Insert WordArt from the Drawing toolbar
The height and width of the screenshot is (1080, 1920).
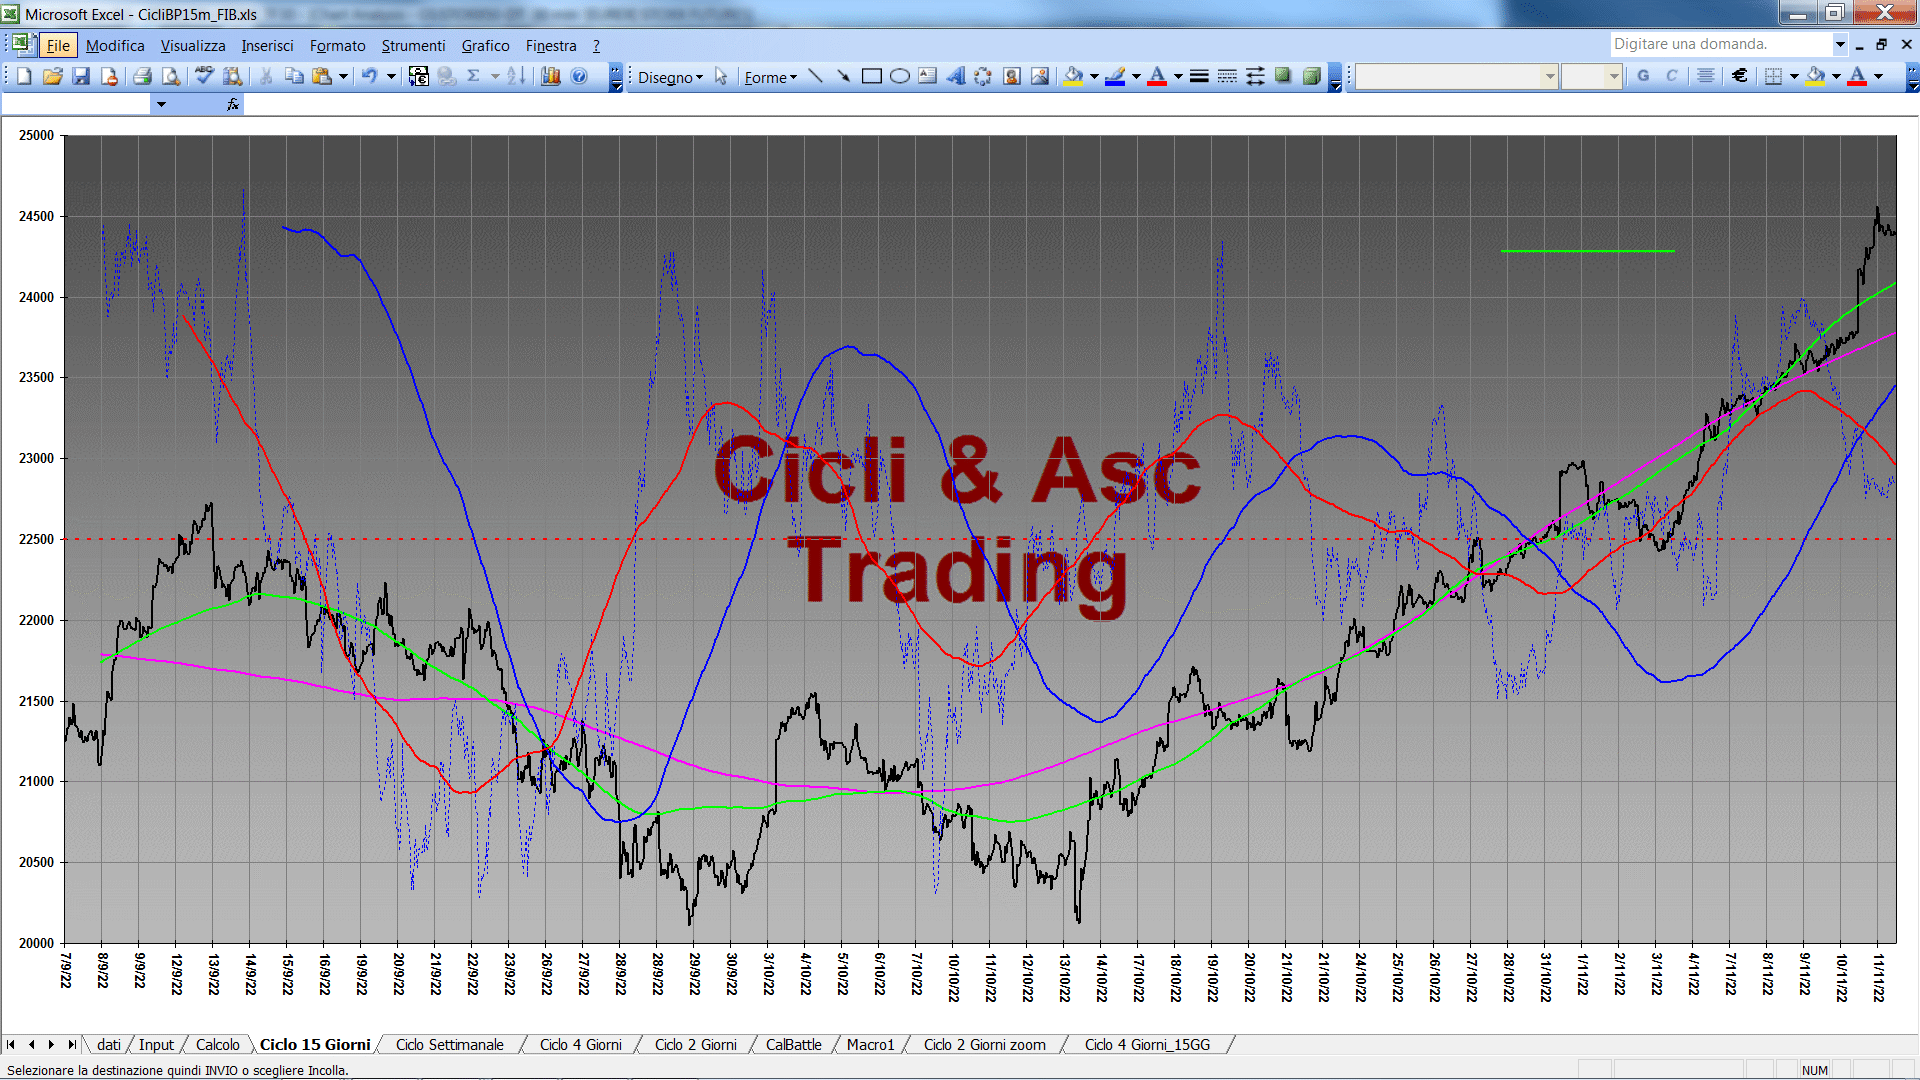(955, 76)
